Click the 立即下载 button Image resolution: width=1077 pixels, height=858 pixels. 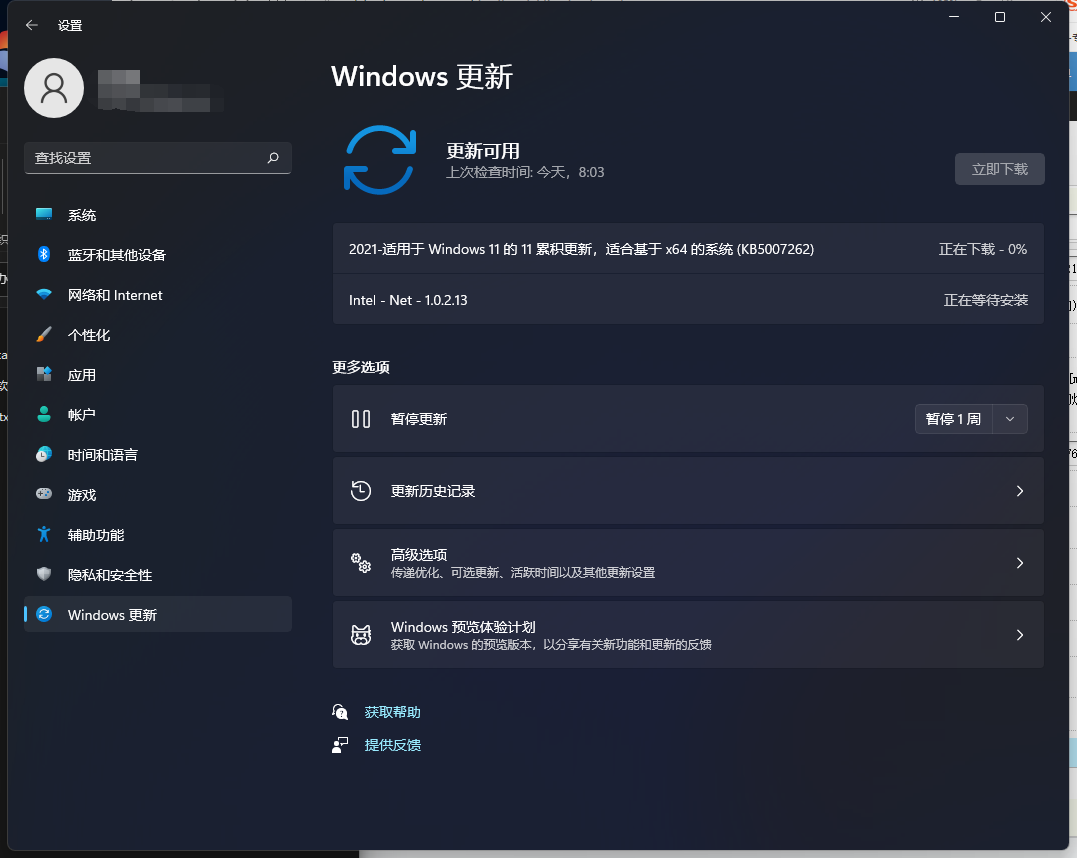999,169
